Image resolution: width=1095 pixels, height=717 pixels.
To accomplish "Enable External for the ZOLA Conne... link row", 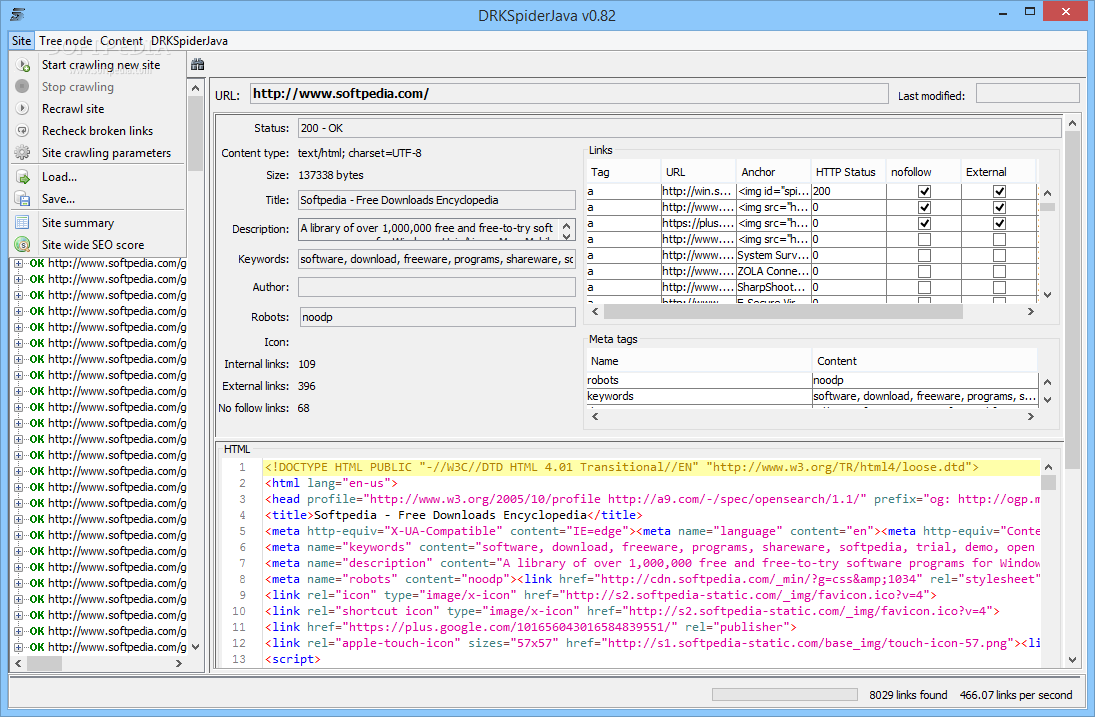I will [999, 272].
